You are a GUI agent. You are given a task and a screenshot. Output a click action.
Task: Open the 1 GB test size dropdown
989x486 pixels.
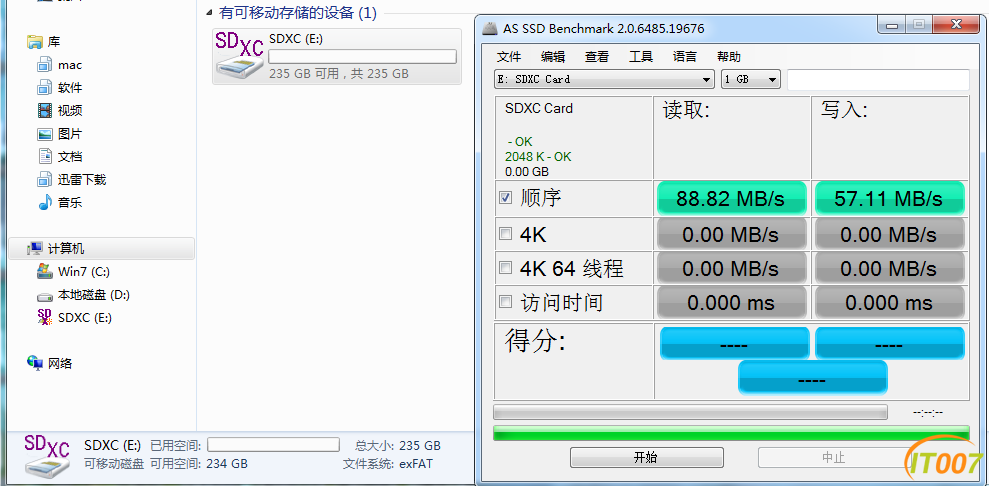tap(751, 79)
